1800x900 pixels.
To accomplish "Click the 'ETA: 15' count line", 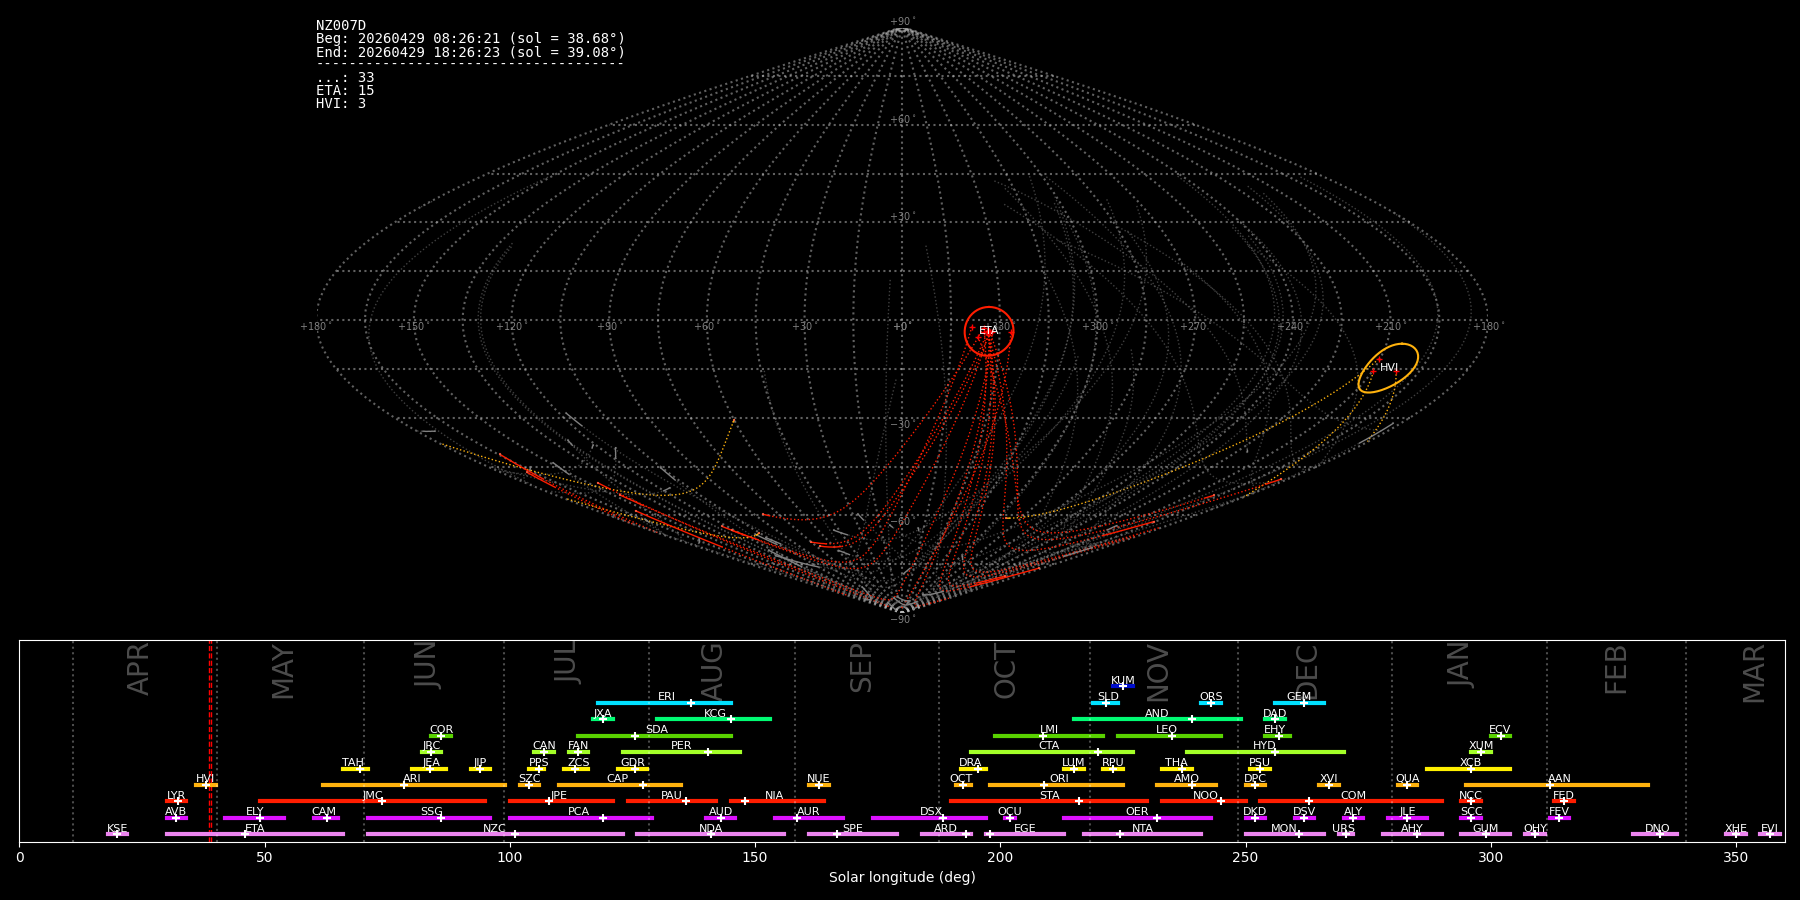I will [345, 91].
